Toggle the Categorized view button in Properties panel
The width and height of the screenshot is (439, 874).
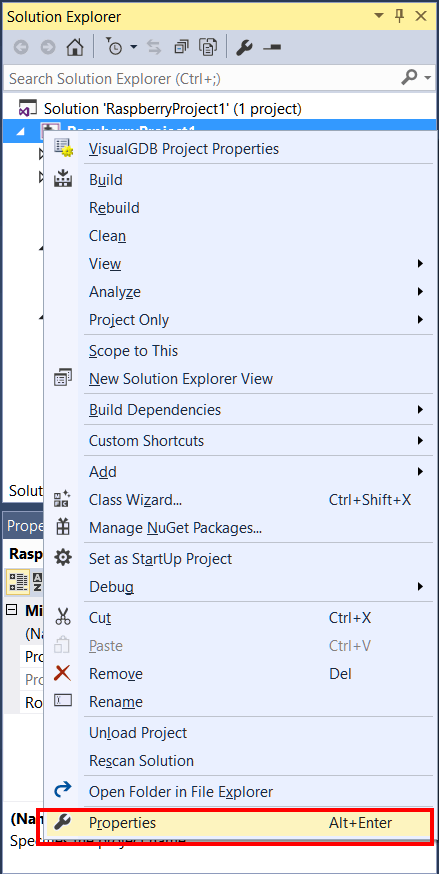pos(18,581)
